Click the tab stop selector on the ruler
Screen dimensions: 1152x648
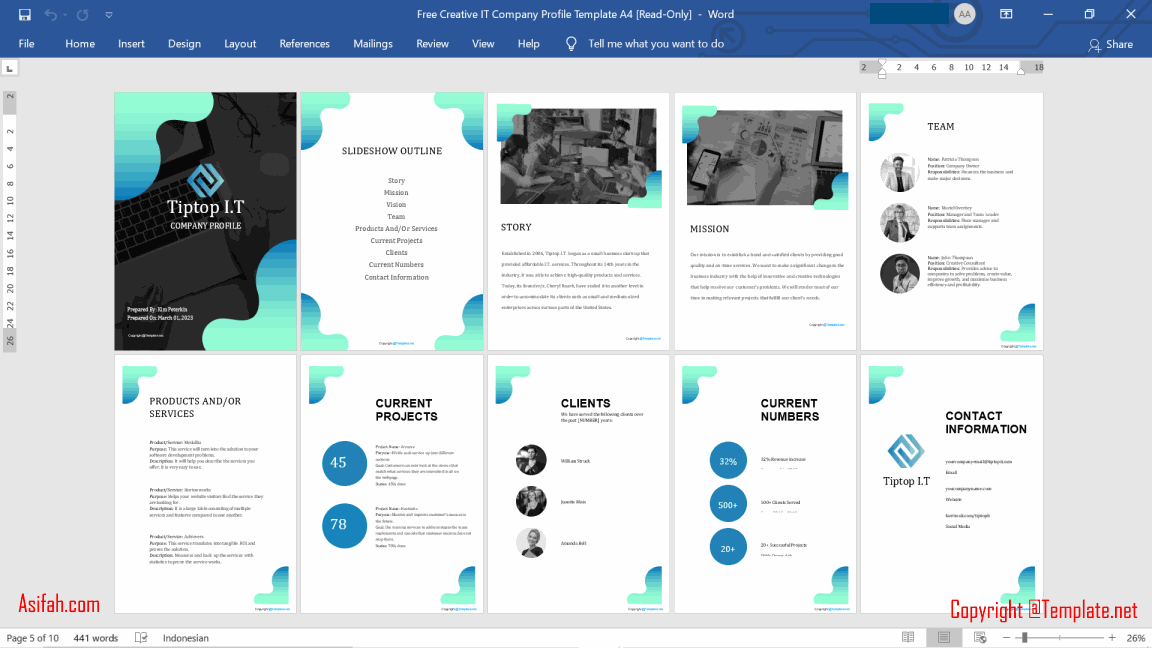click(10, 68)
